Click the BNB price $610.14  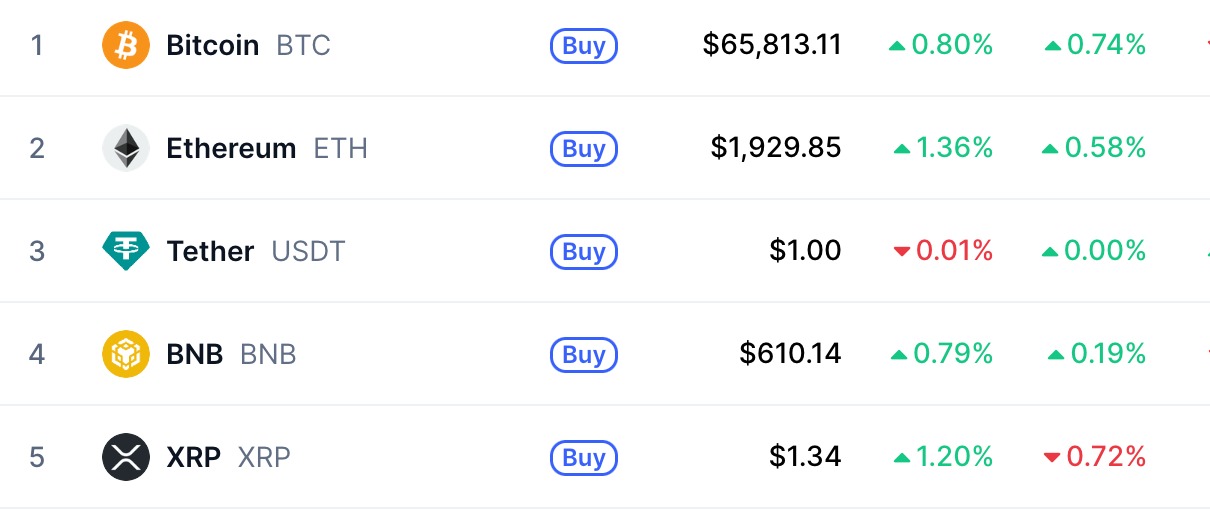coord(790,354)
